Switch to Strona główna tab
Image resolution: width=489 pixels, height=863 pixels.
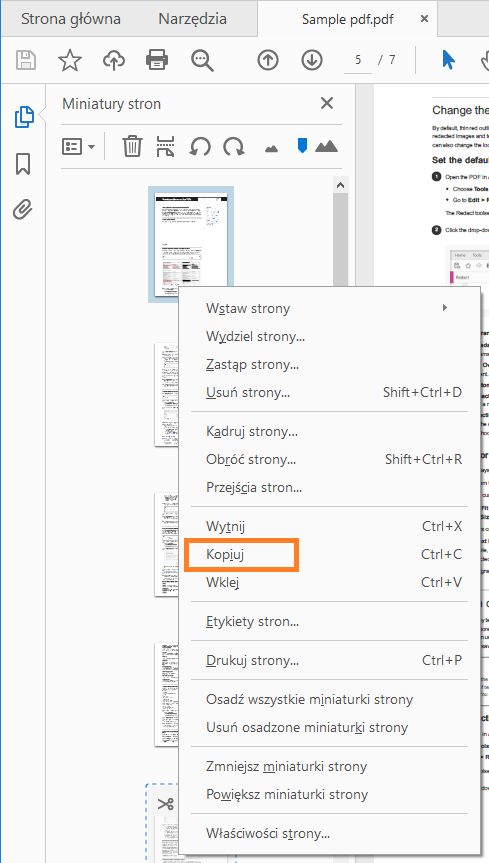point(71,19)
